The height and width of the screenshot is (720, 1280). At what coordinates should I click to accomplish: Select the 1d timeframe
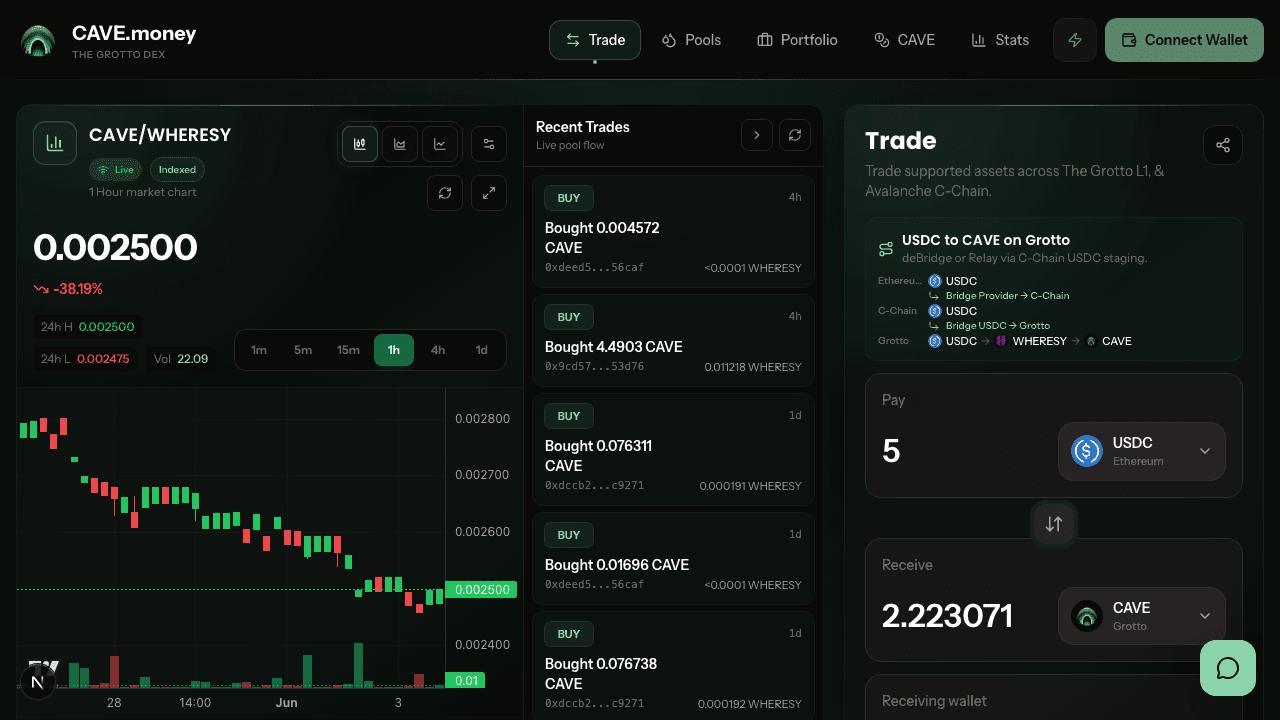tap(481, 350)
